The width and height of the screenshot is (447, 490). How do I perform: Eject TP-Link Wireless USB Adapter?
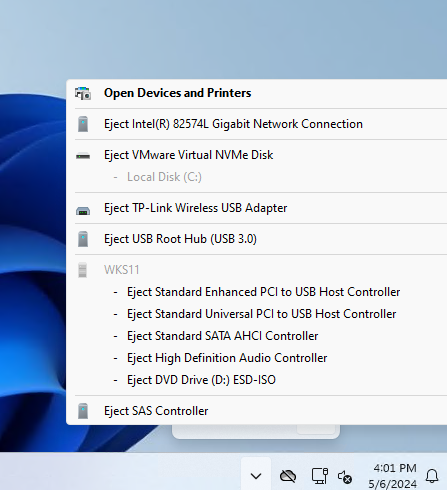point(195,208)
